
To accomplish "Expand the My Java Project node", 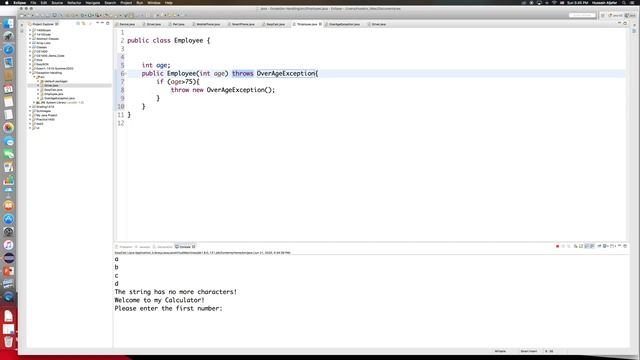I will click(x=30, y=115).
